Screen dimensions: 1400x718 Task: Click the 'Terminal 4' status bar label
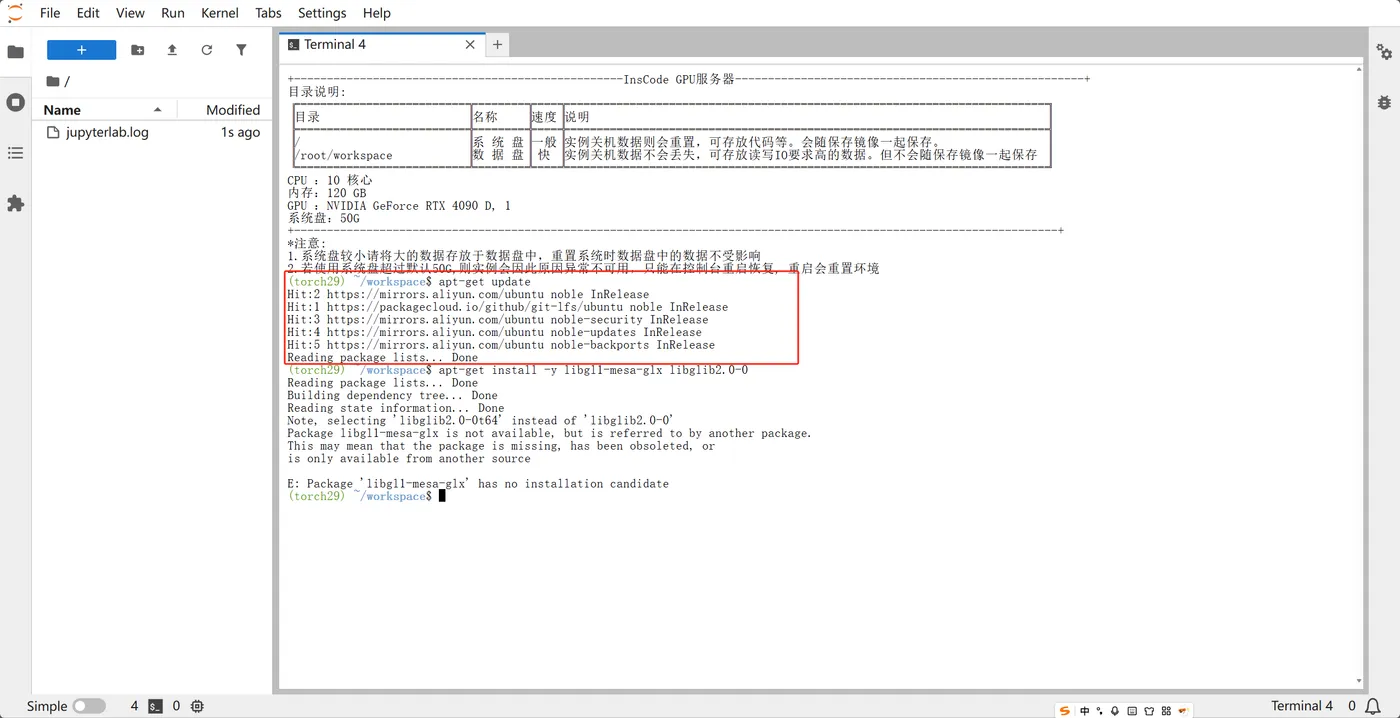pos(1301,706)
